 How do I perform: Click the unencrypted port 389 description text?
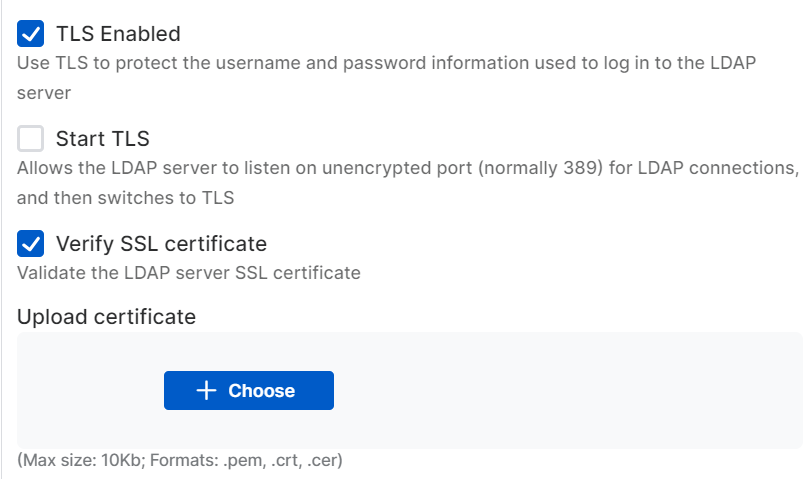pyautogui.click(x=408, y=167)
